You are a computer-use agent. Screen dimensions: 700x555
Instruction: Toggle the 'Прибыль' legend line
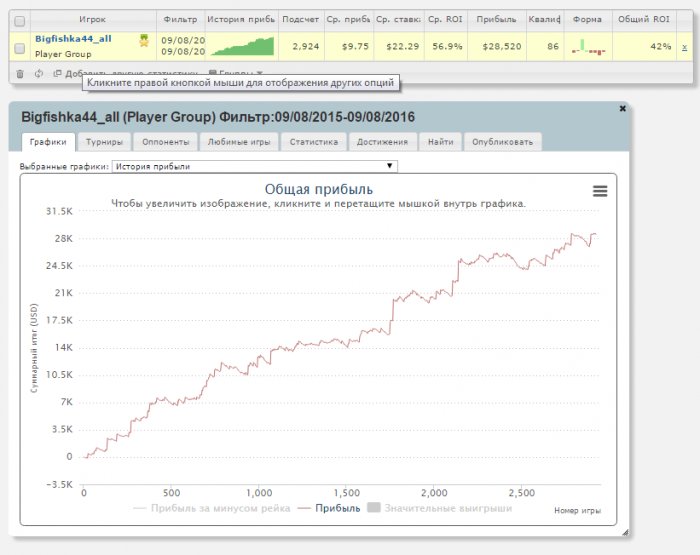(x=329, y=508)
